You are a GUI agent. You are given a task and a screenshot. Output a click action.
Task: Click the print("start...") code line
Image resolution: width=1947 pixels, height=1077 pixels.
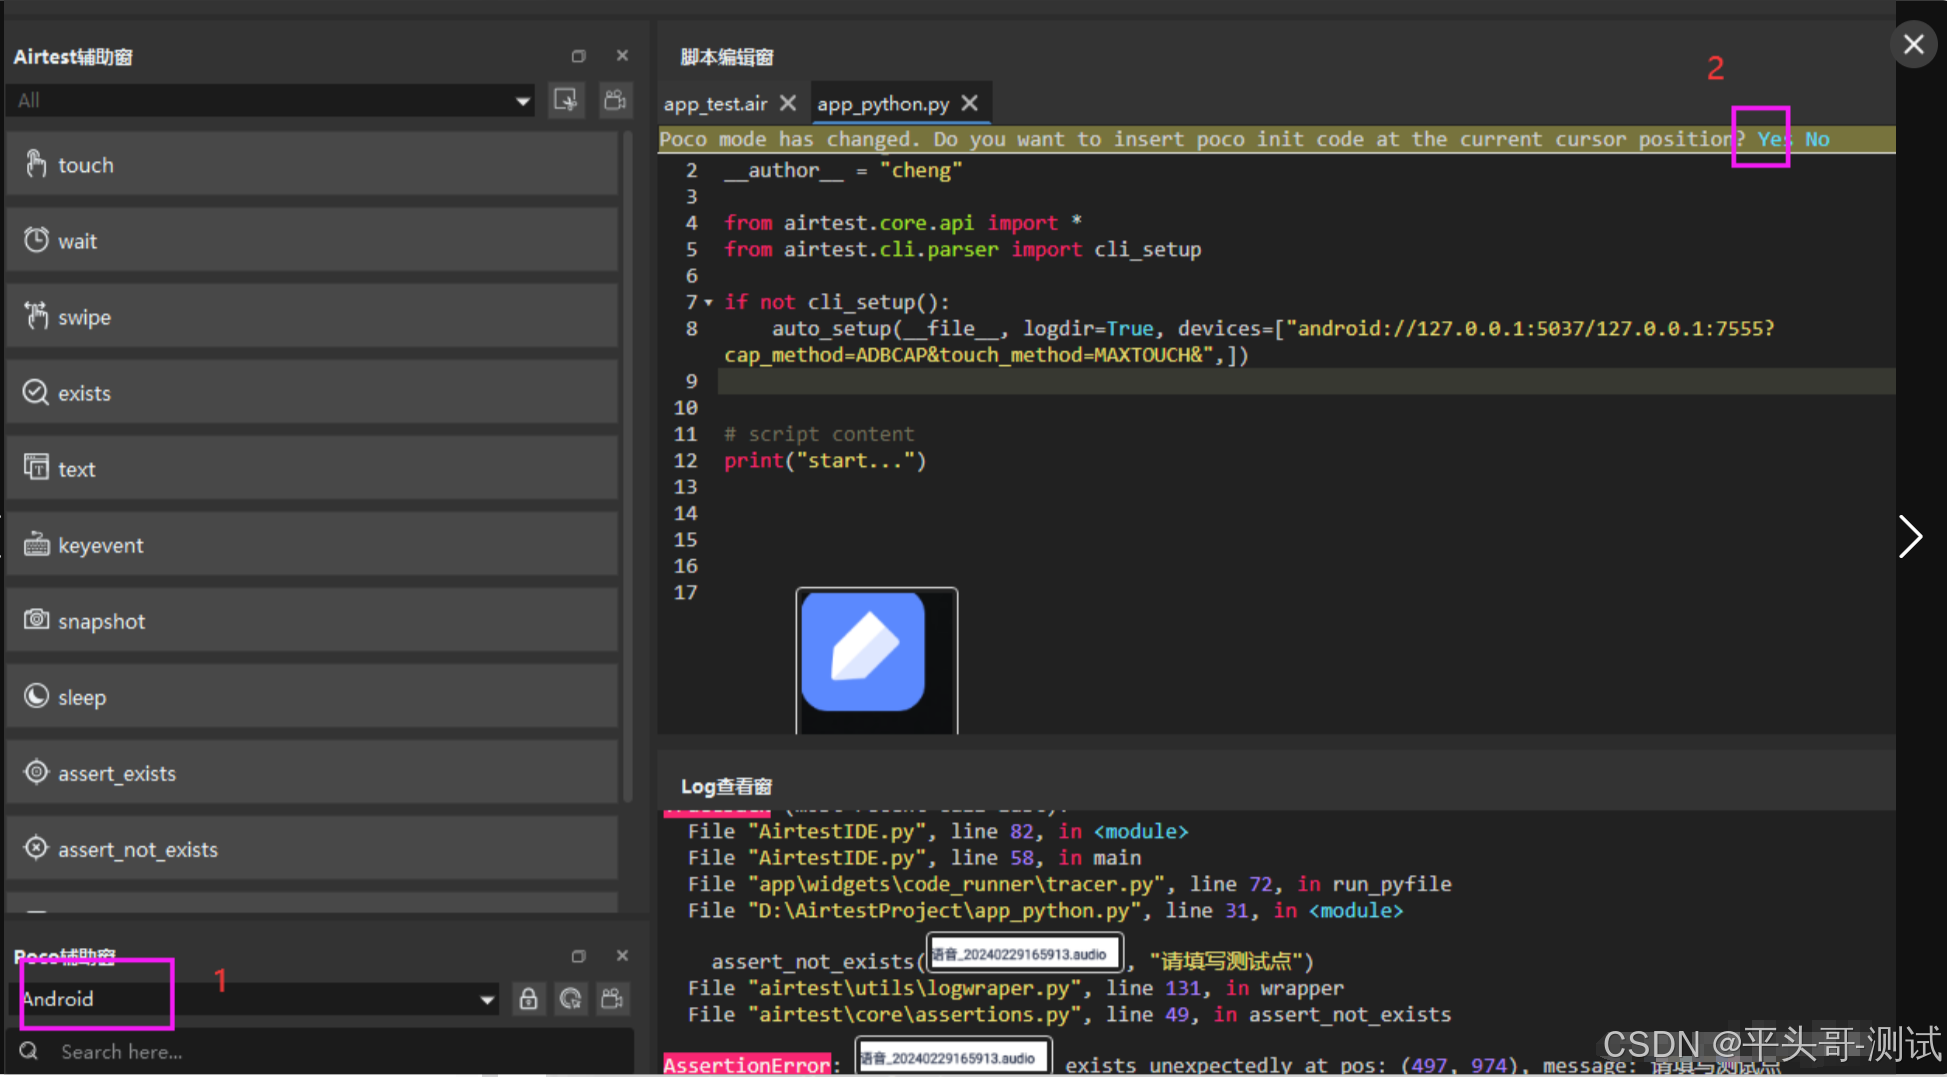click(x=825, y=461)
